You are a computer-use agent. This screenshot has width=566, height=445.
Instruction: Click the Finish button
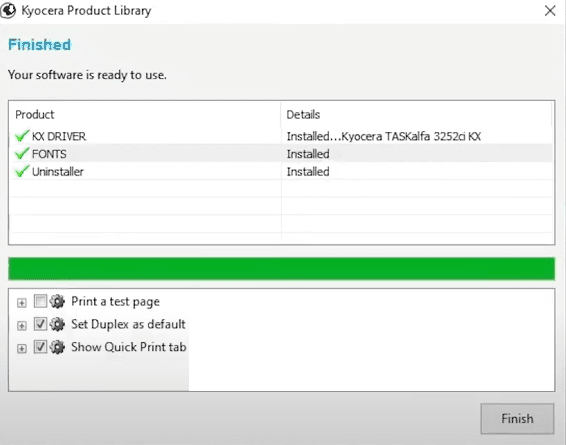(x=517, y=419)
